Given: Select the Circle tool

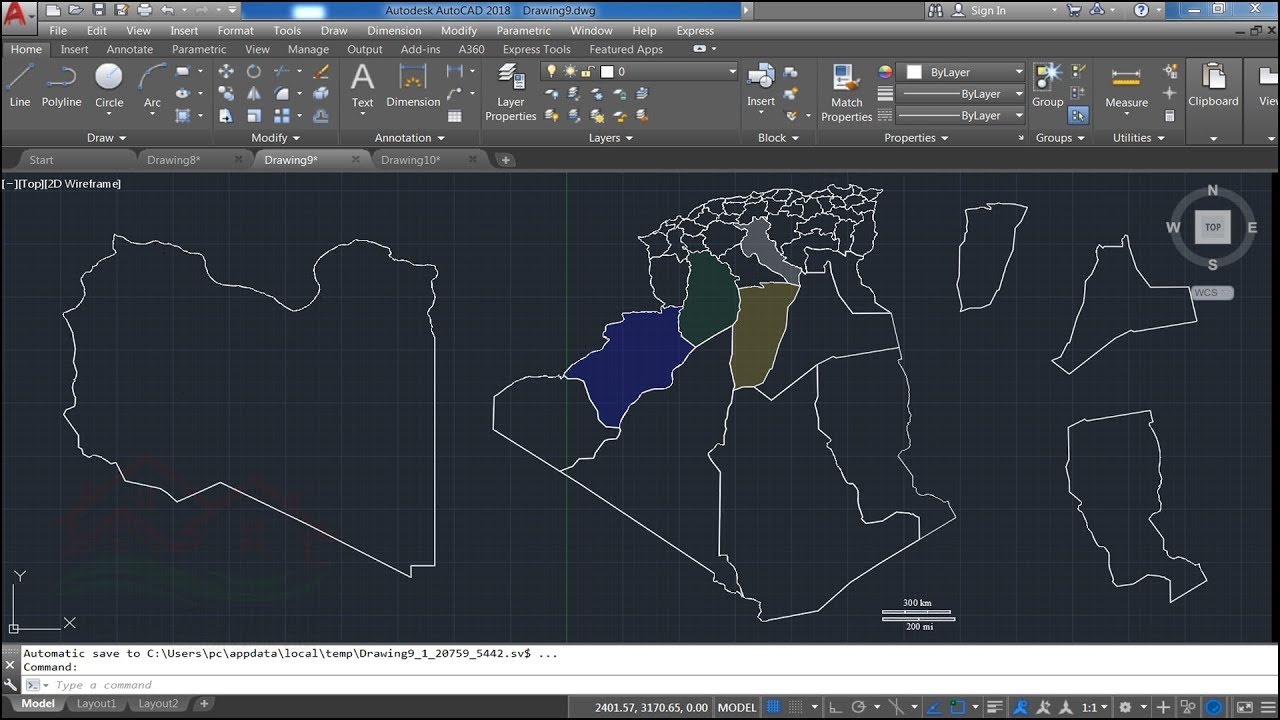Looking at the screenshot, I should (x=109, y=86).
